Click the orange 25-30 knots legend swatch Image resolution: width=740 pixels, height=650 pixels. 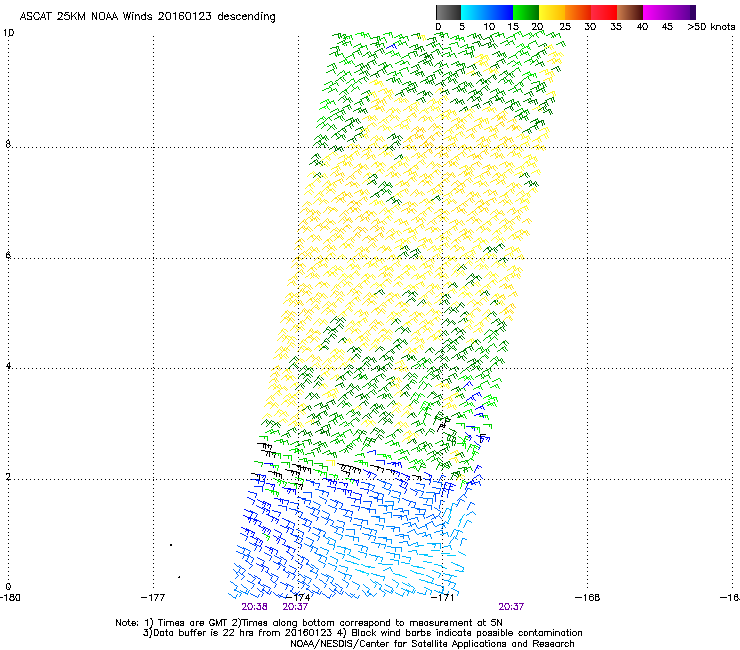pyautogui.click(x=578, y=12)
